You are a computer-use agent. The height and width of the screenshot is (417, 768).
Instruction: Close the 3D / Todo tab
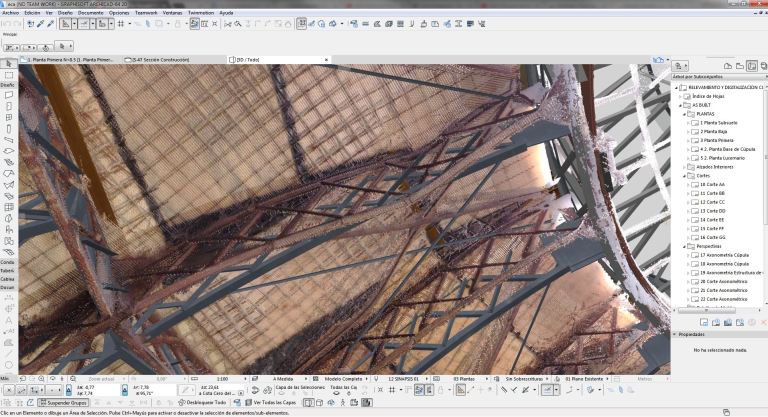point(324,60)
